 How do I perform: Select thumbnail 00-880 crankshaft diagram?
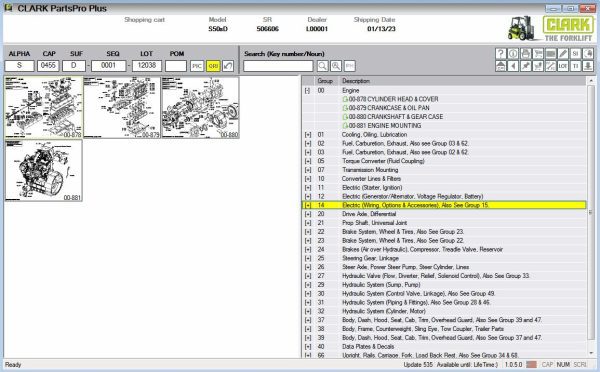click(x=200, y=107)
